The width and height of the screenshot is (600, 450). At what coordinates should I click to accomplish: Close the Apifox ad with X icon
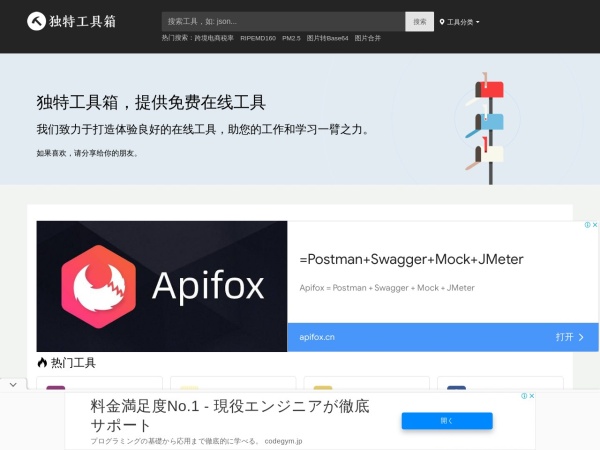pyautogui.click(x=595, y=225)
